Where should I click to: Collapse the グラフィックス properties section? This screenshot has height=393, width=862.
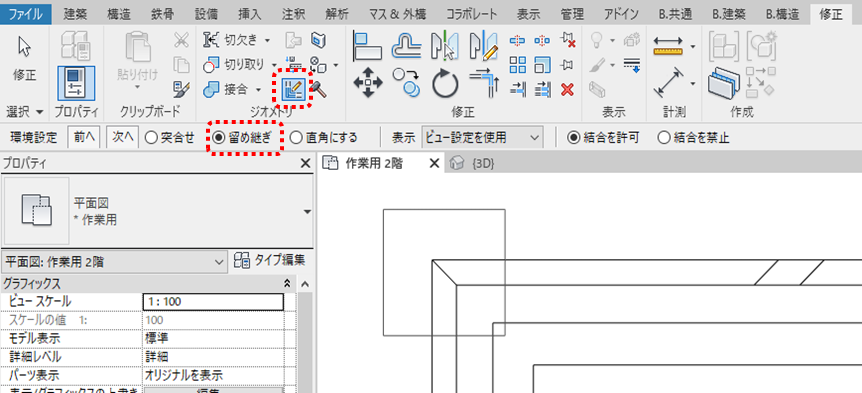coord(286,284)
